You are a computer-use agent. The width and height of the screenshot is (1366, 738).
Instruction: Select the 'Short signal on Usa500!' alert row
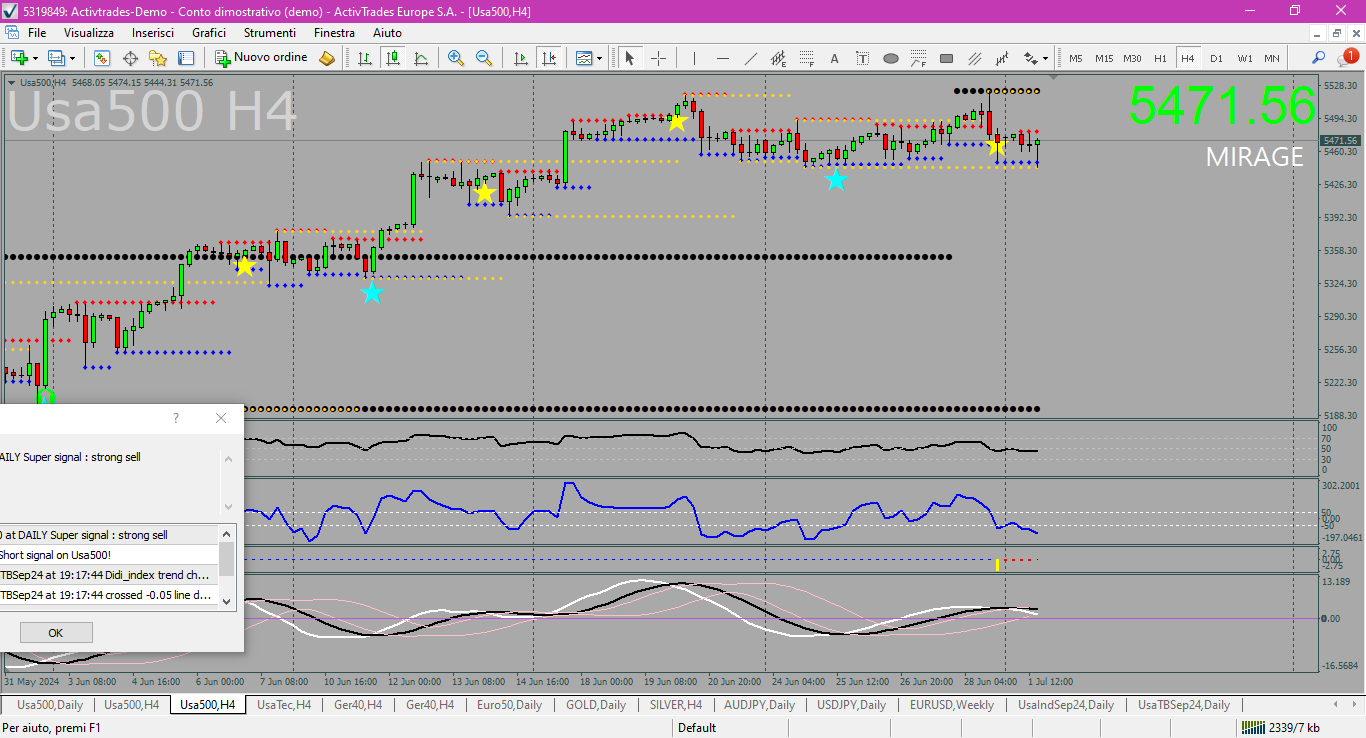click(109, 555)
